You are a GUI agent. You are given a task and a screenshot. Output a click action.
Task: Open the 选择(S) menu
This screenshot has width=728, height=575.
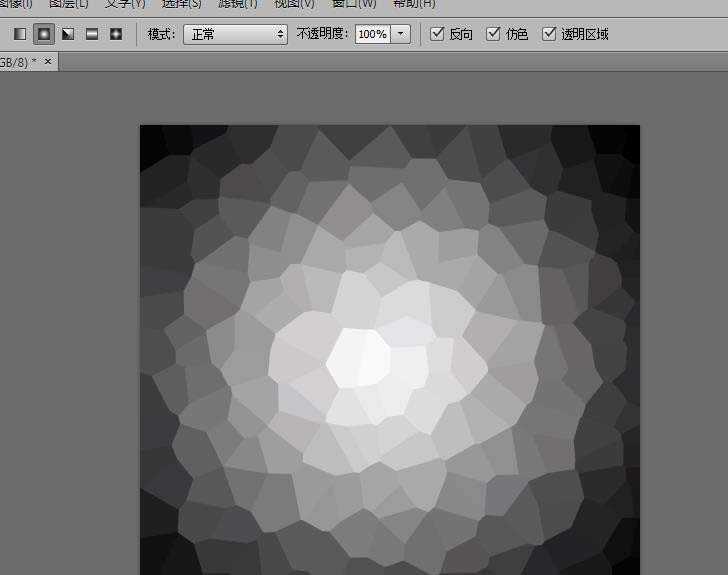[x=181, y=4]
